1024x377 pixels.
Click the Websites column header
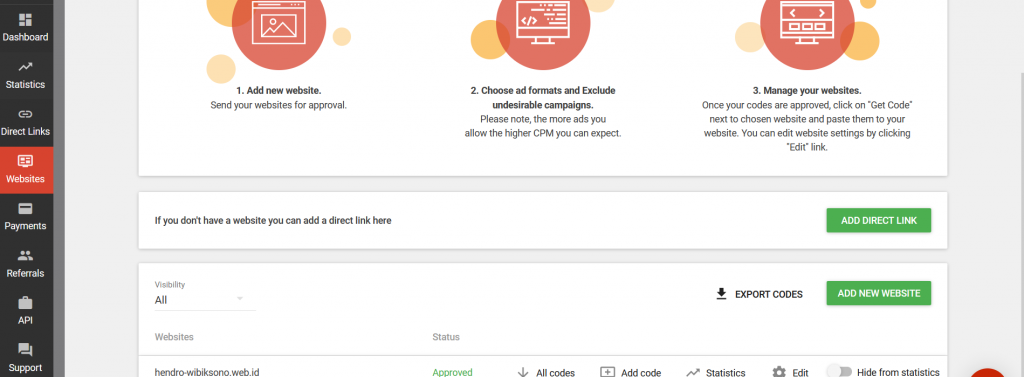[174, 337]
